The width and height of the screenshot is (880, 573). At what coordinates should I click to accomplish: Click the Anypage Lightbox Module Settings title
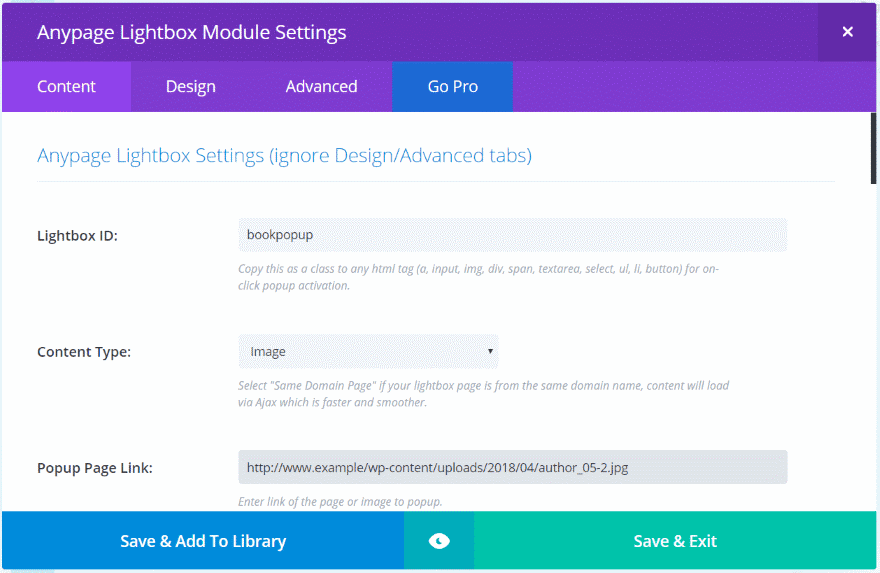click(192, 32)
